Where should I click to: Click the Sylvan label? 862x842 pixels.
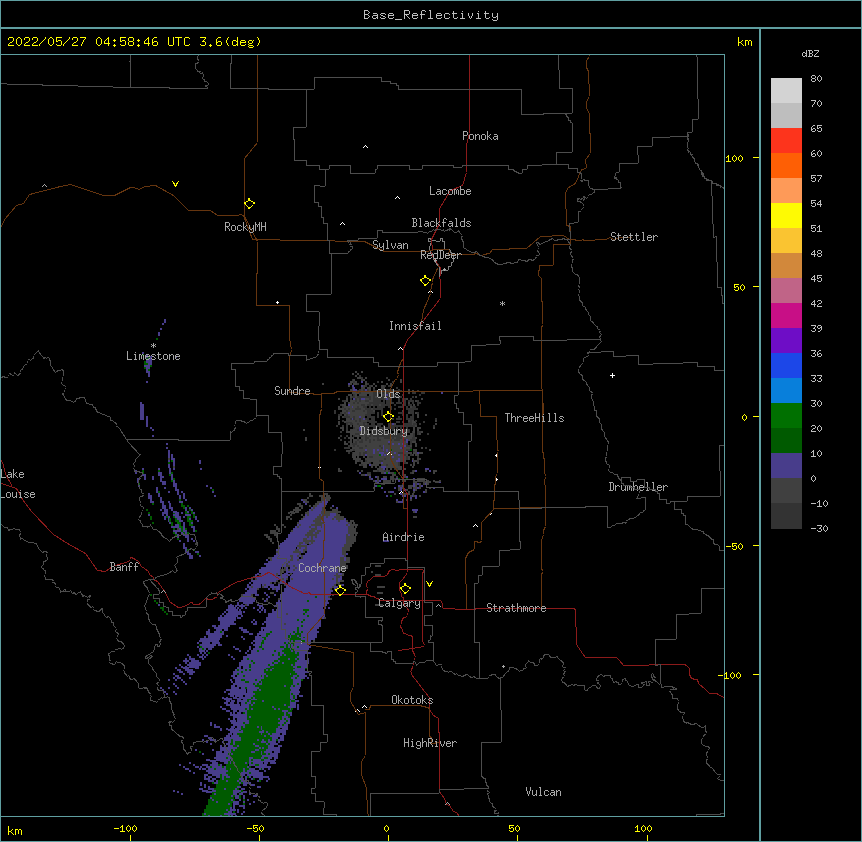390,245
